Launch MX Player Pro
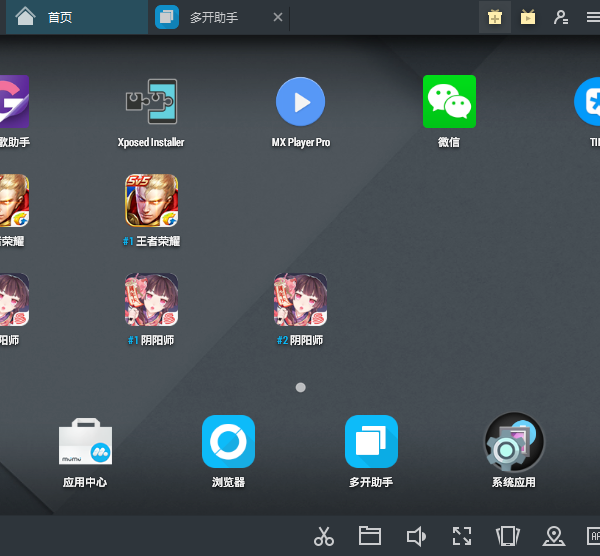 (x=301, y=102)
